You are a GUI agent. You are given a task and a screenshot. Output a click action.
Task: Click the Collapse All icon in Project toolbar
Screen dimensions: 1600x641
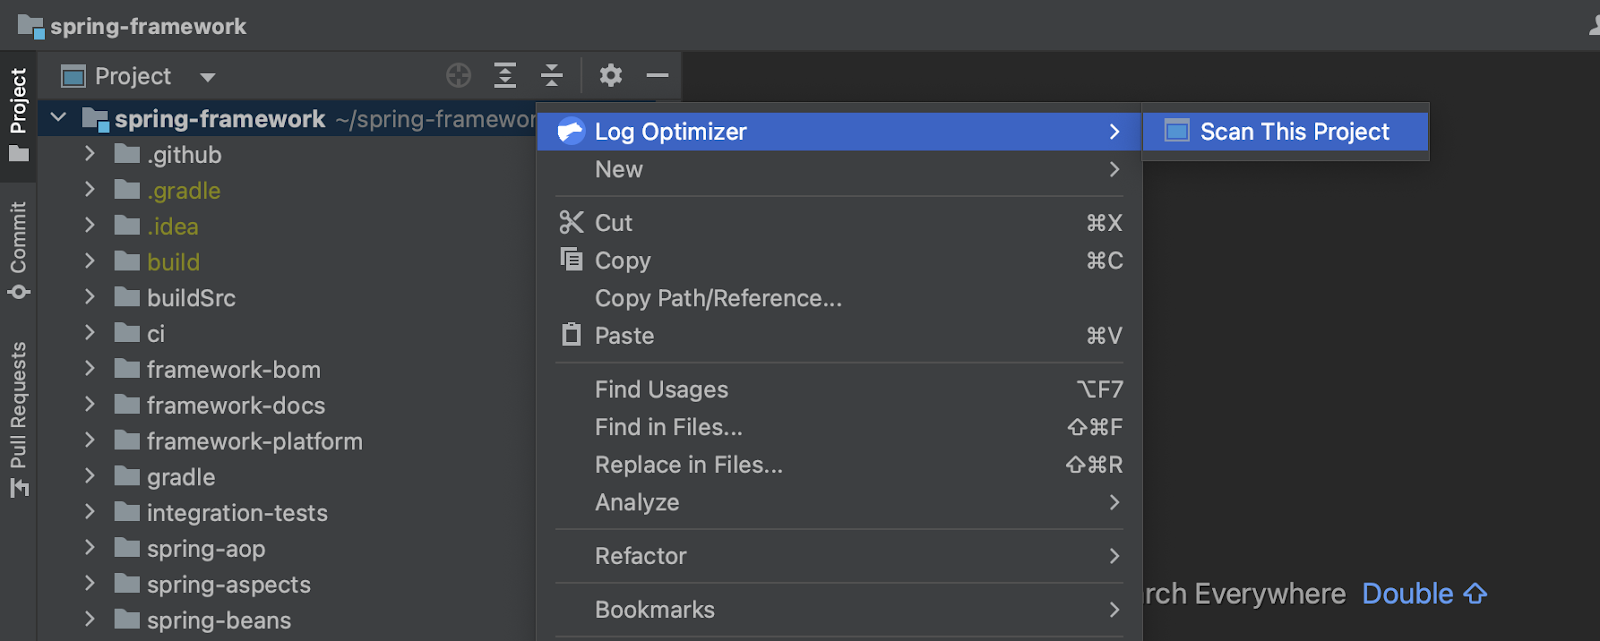pyautogui.click(x=552, y=76)
